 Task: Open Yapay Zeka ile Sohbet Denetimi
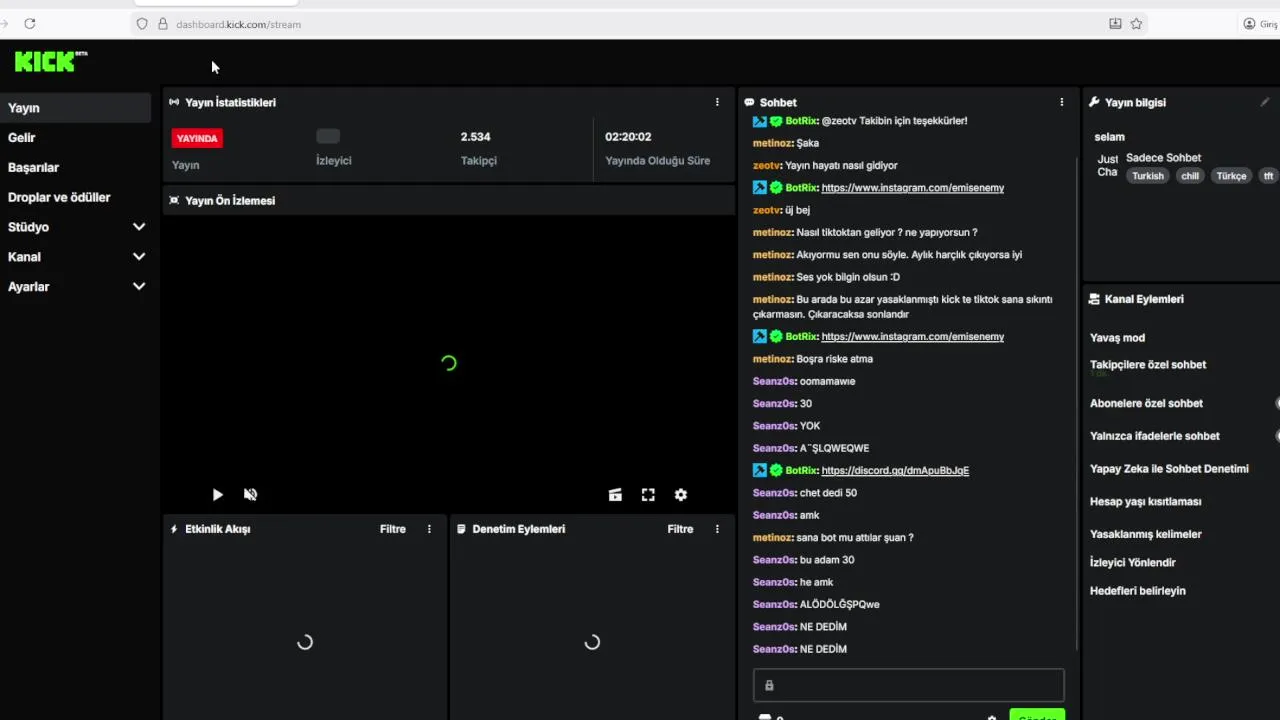(1169, 469)
